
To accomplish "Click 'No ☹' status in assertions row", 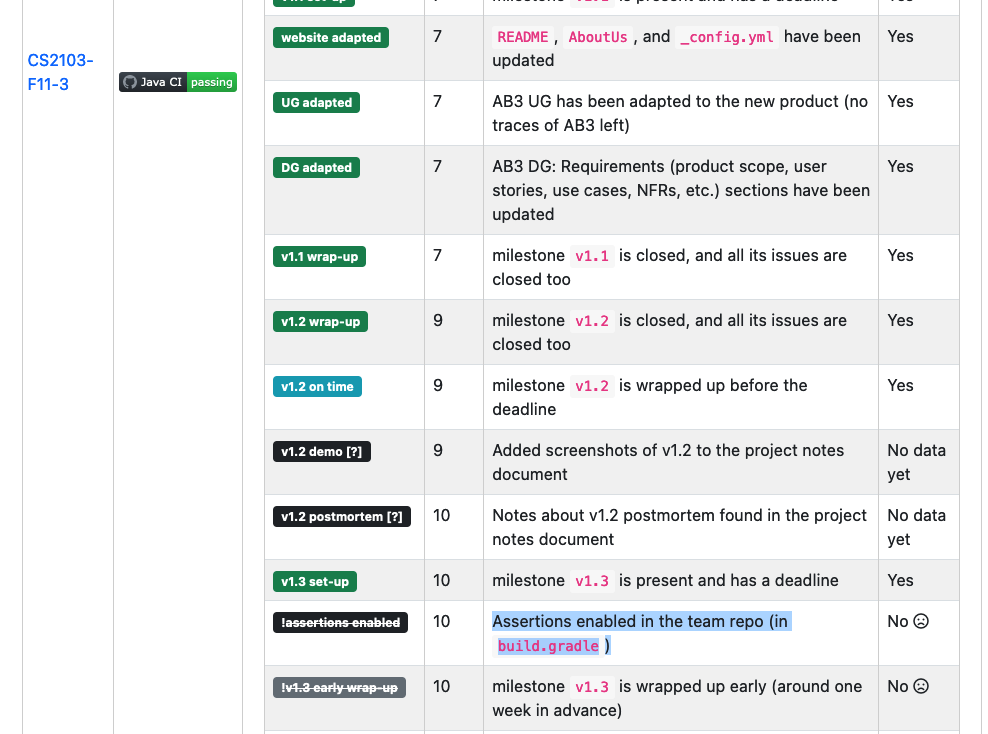I will tap(908, 621).
